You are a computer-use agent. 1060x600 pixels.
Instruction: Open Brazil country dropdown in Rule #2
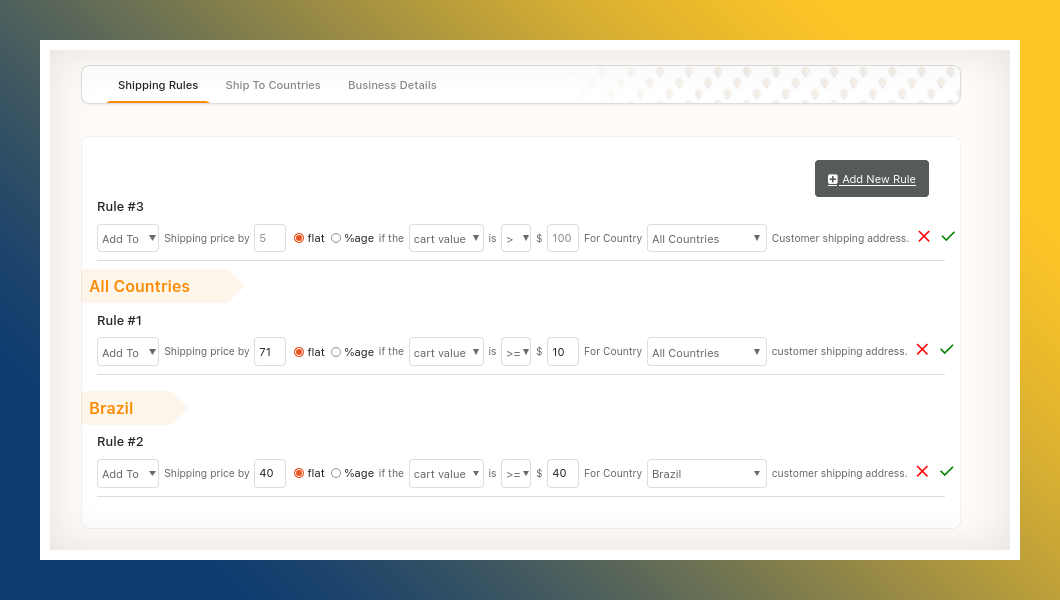706,473
